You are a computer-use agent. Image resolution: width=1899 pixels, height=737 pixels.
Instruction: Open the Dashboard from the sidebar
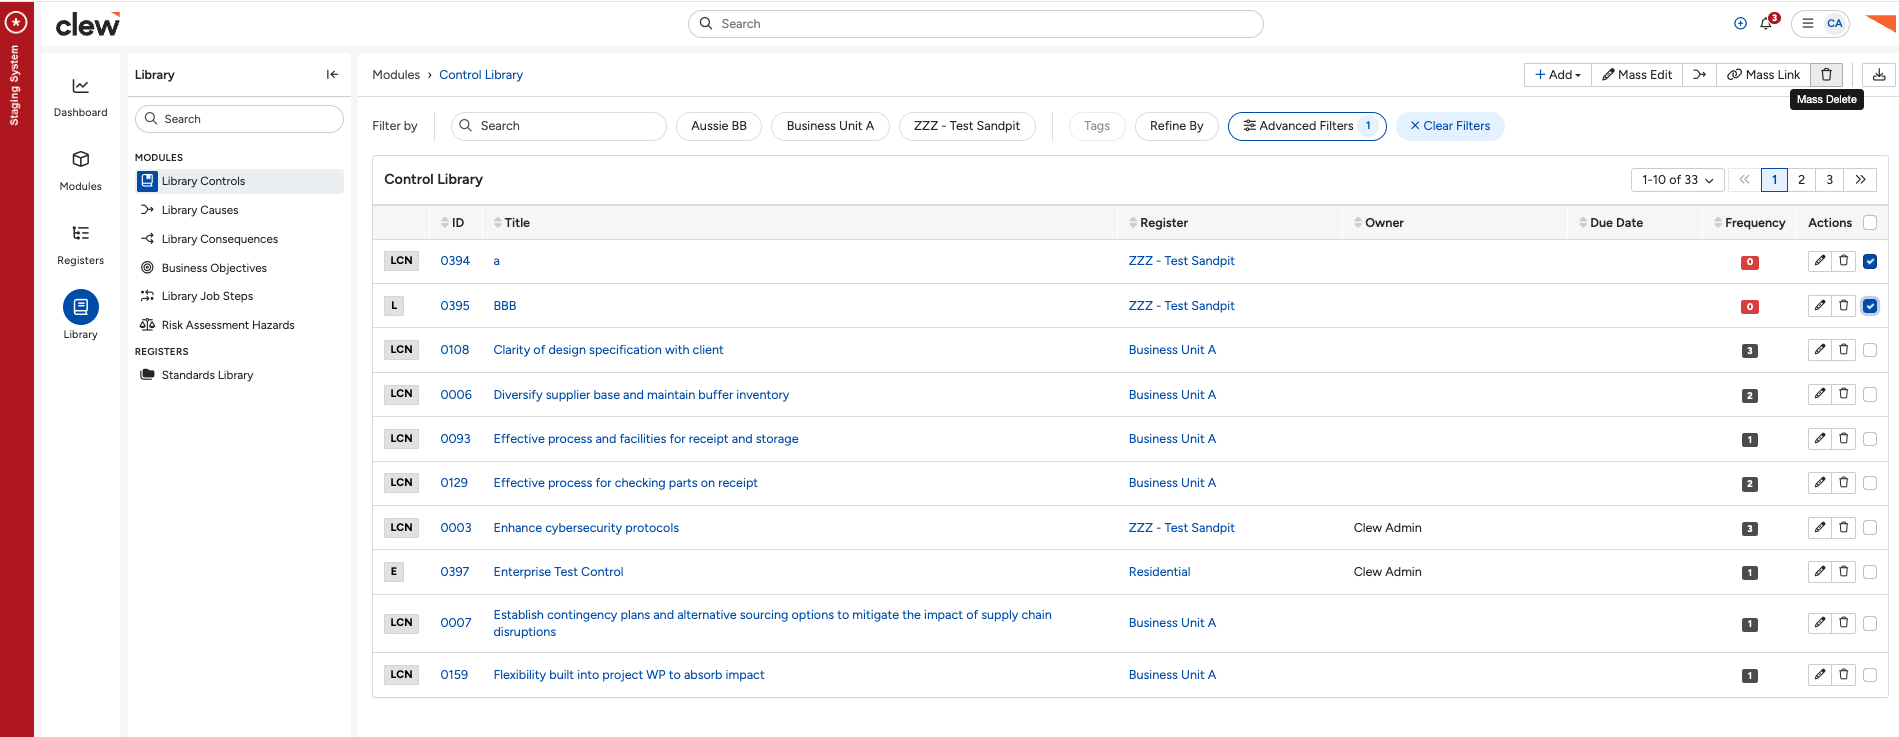tap(80, 97)
